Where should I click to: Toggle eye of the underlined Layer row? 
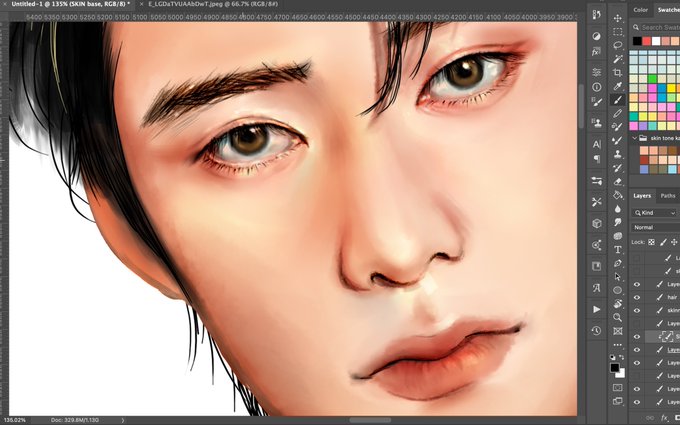pyautogui.click(x=637, y=350)
